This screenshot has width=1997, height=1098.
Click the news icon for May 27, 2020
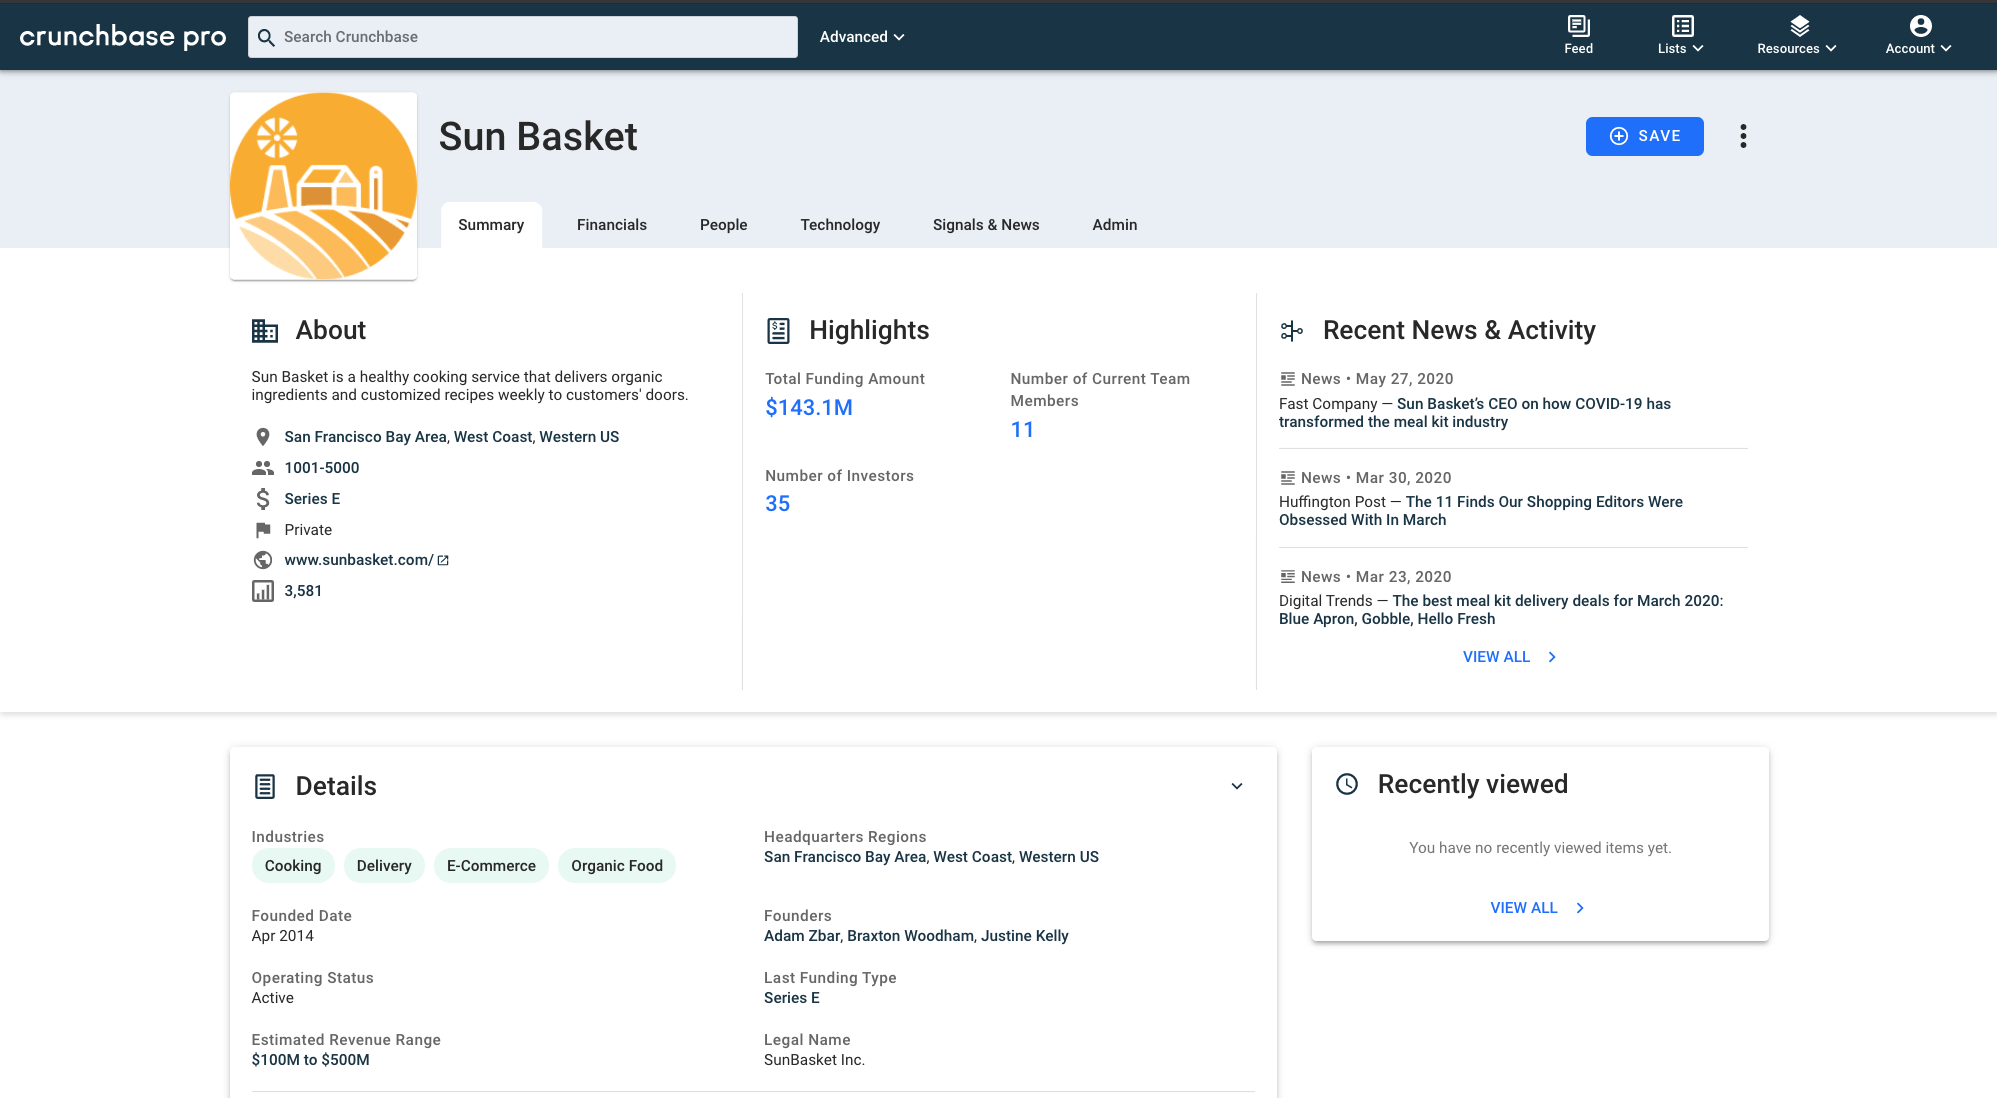click(x=1288, y=379)
